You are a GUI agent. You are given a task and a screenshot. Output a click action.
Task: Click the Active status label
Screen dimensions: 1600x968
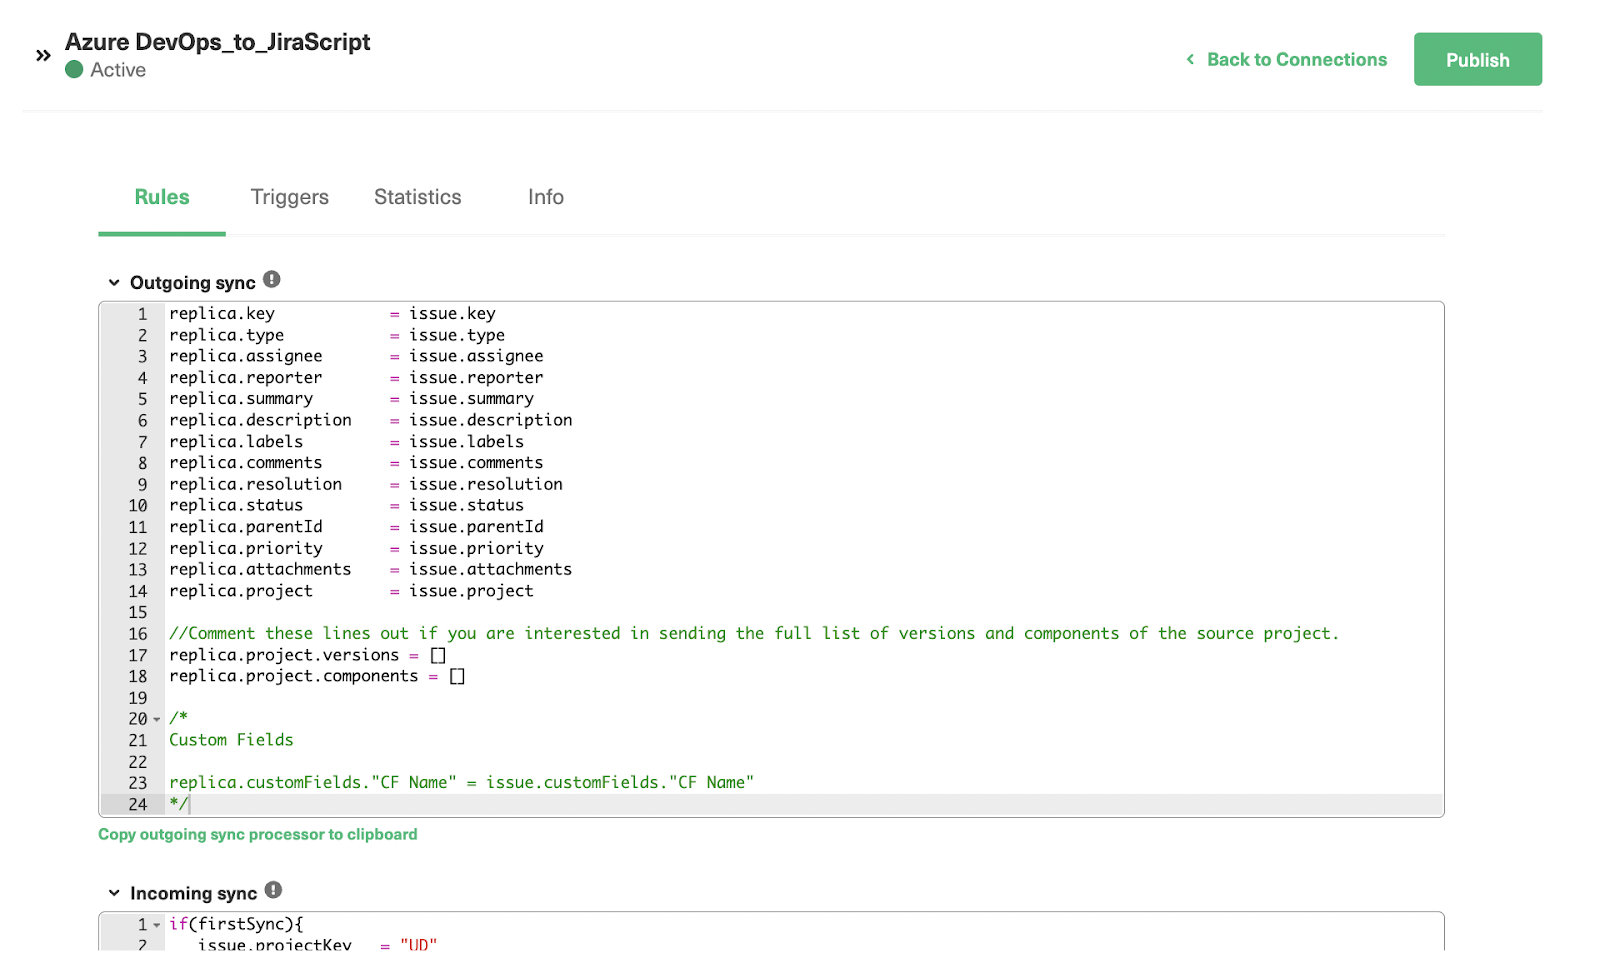tap(118, 70)
